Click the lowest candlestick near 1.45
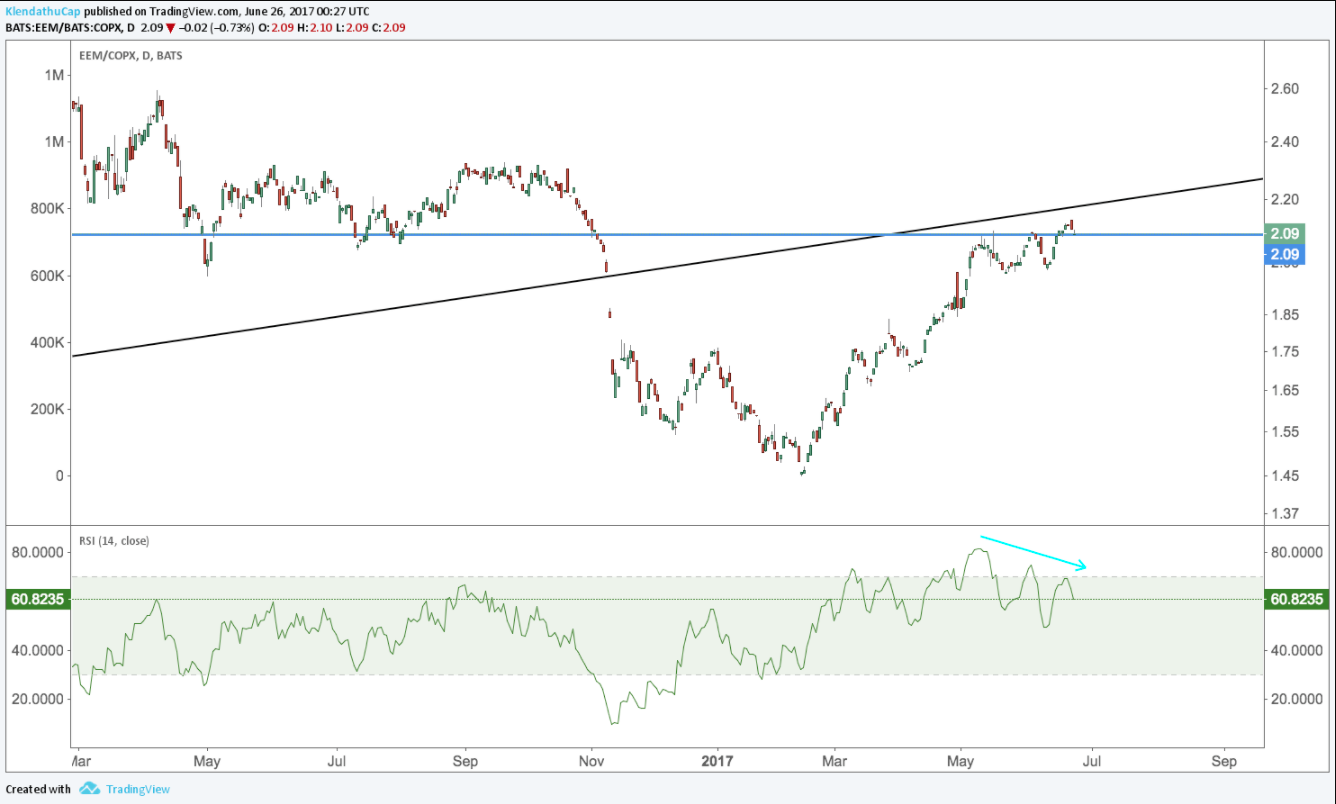 coord(803,471)
